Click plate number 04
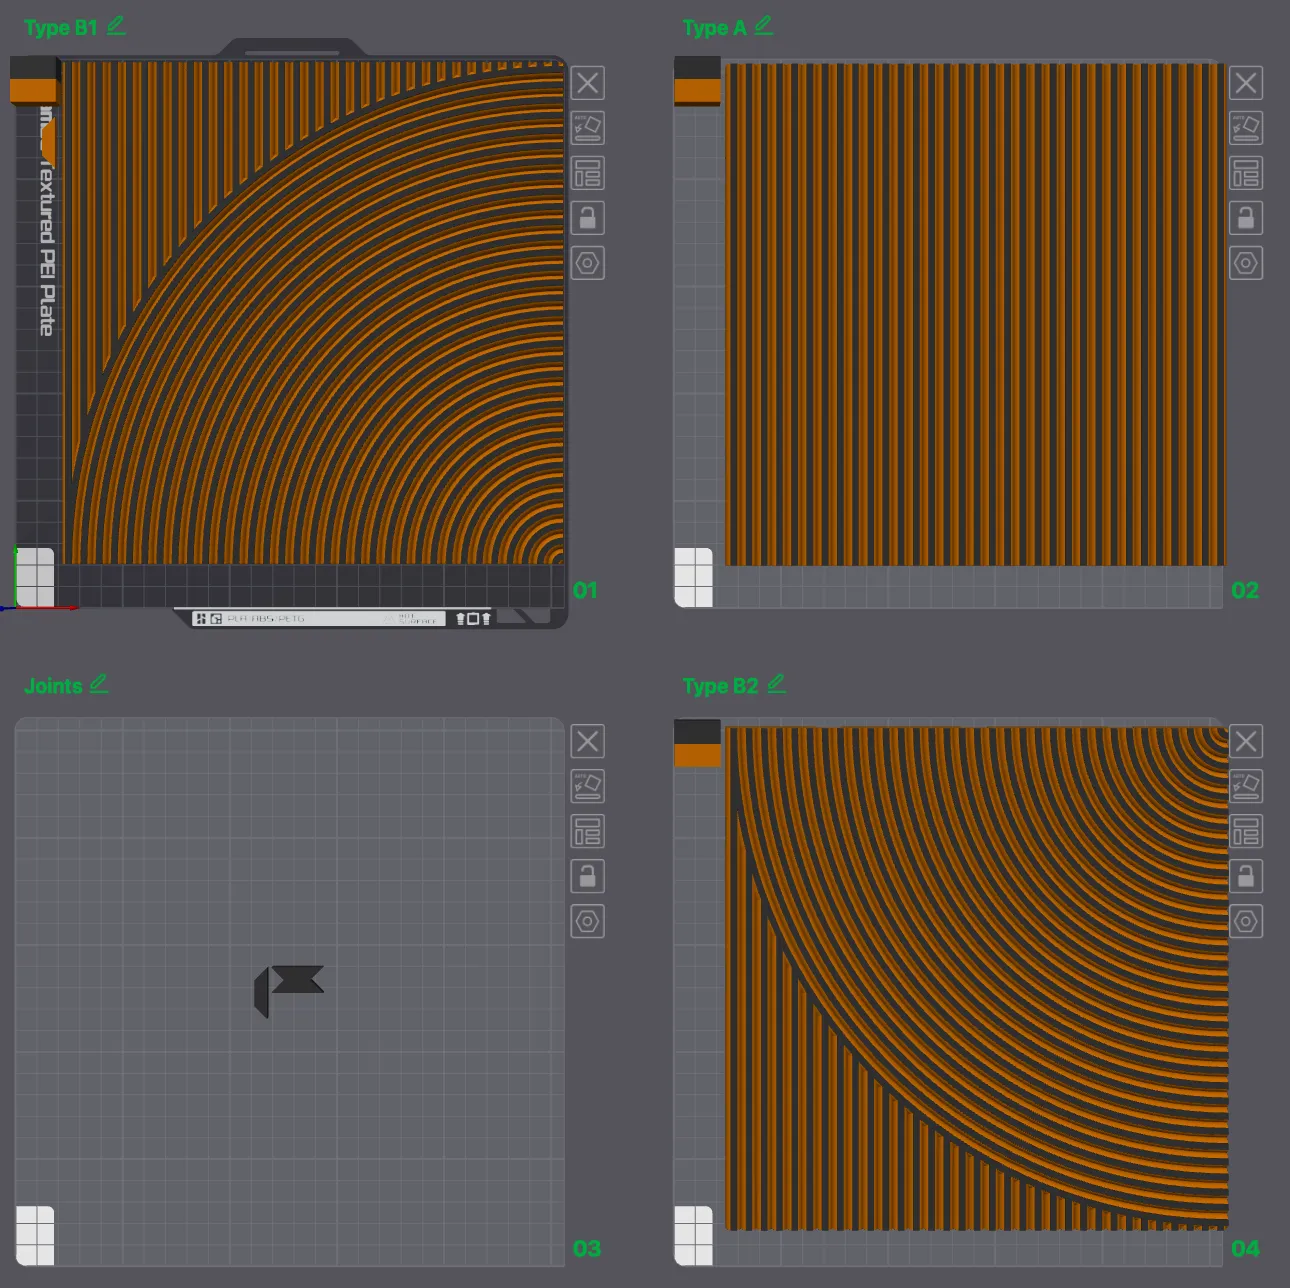Image resolution: width=1290 pixels, height=1288 pixels. (1245, 1248)
